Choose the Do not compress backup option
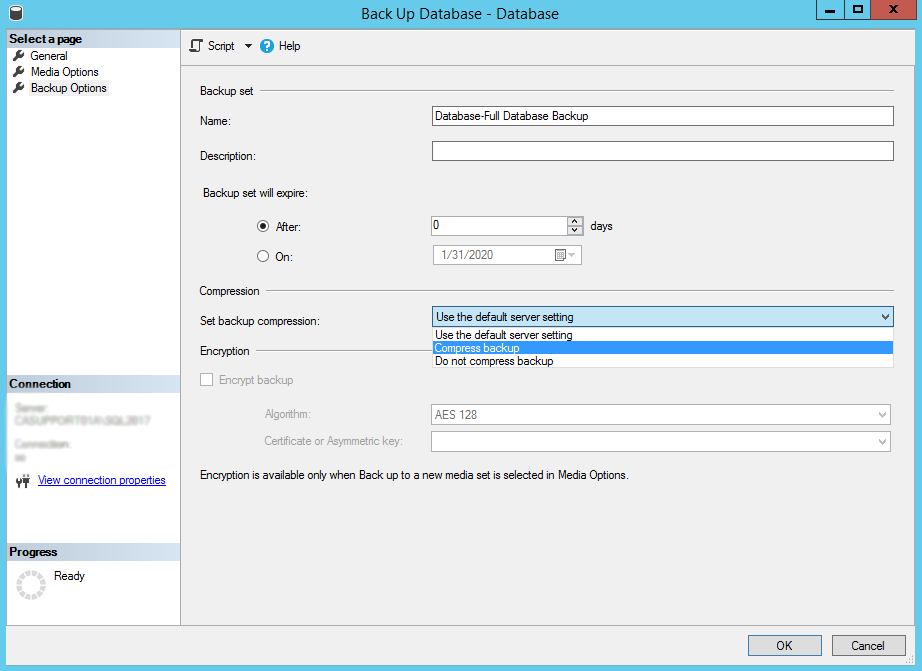This screenshot has width=922, height=671. [x=663, y=361]
